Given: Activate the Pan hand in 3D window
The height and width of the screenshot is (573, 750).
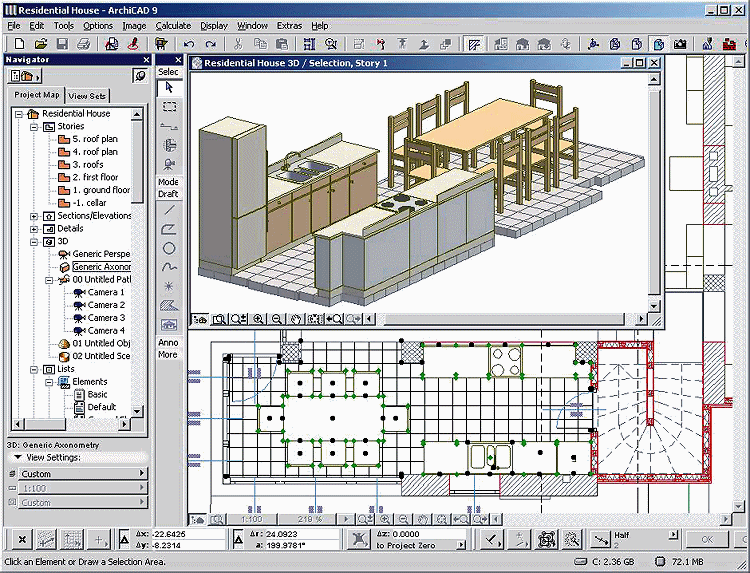Looking at the screenshot, I should (296, 319).
